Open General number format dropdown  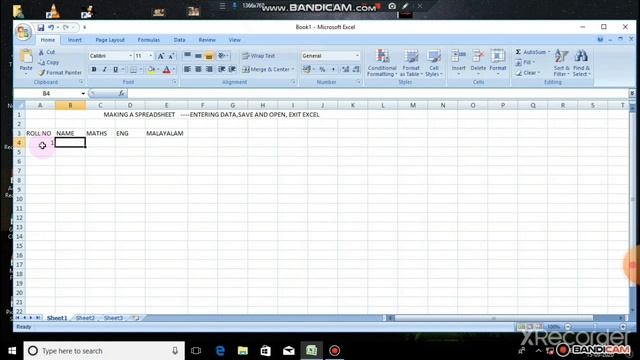point(357,56)
